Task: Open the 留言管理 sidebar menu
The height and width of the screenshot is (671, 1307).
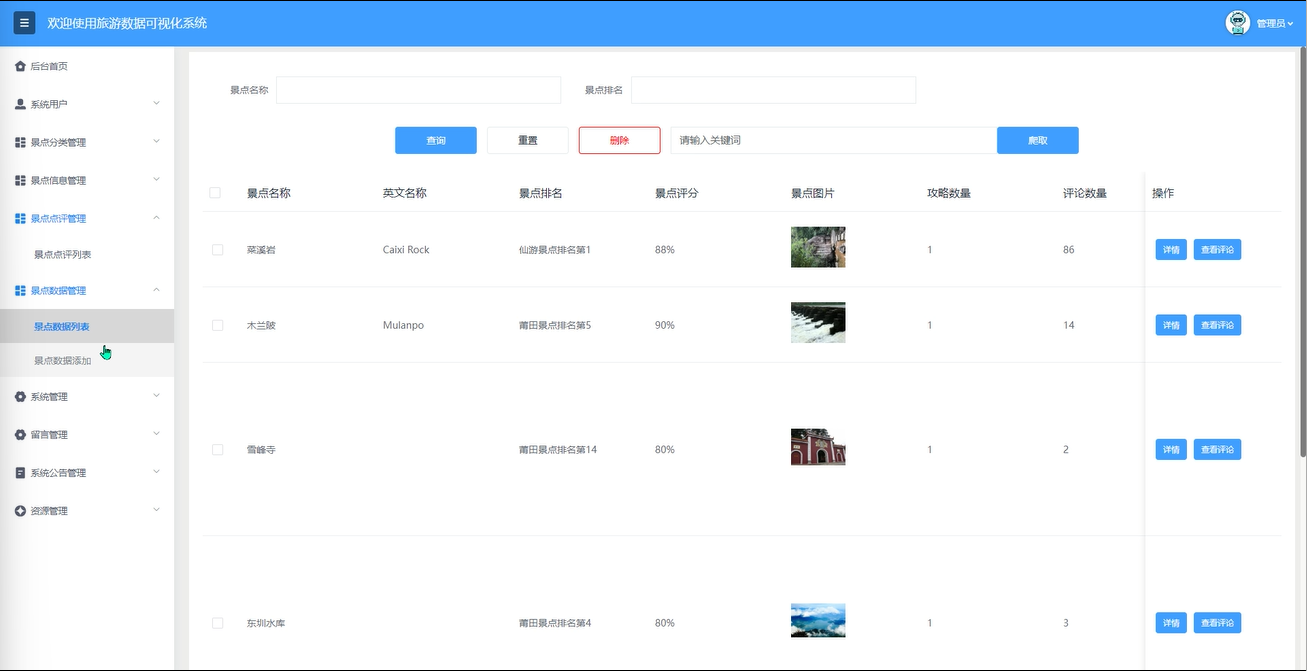Action: [x=87, y=435]
